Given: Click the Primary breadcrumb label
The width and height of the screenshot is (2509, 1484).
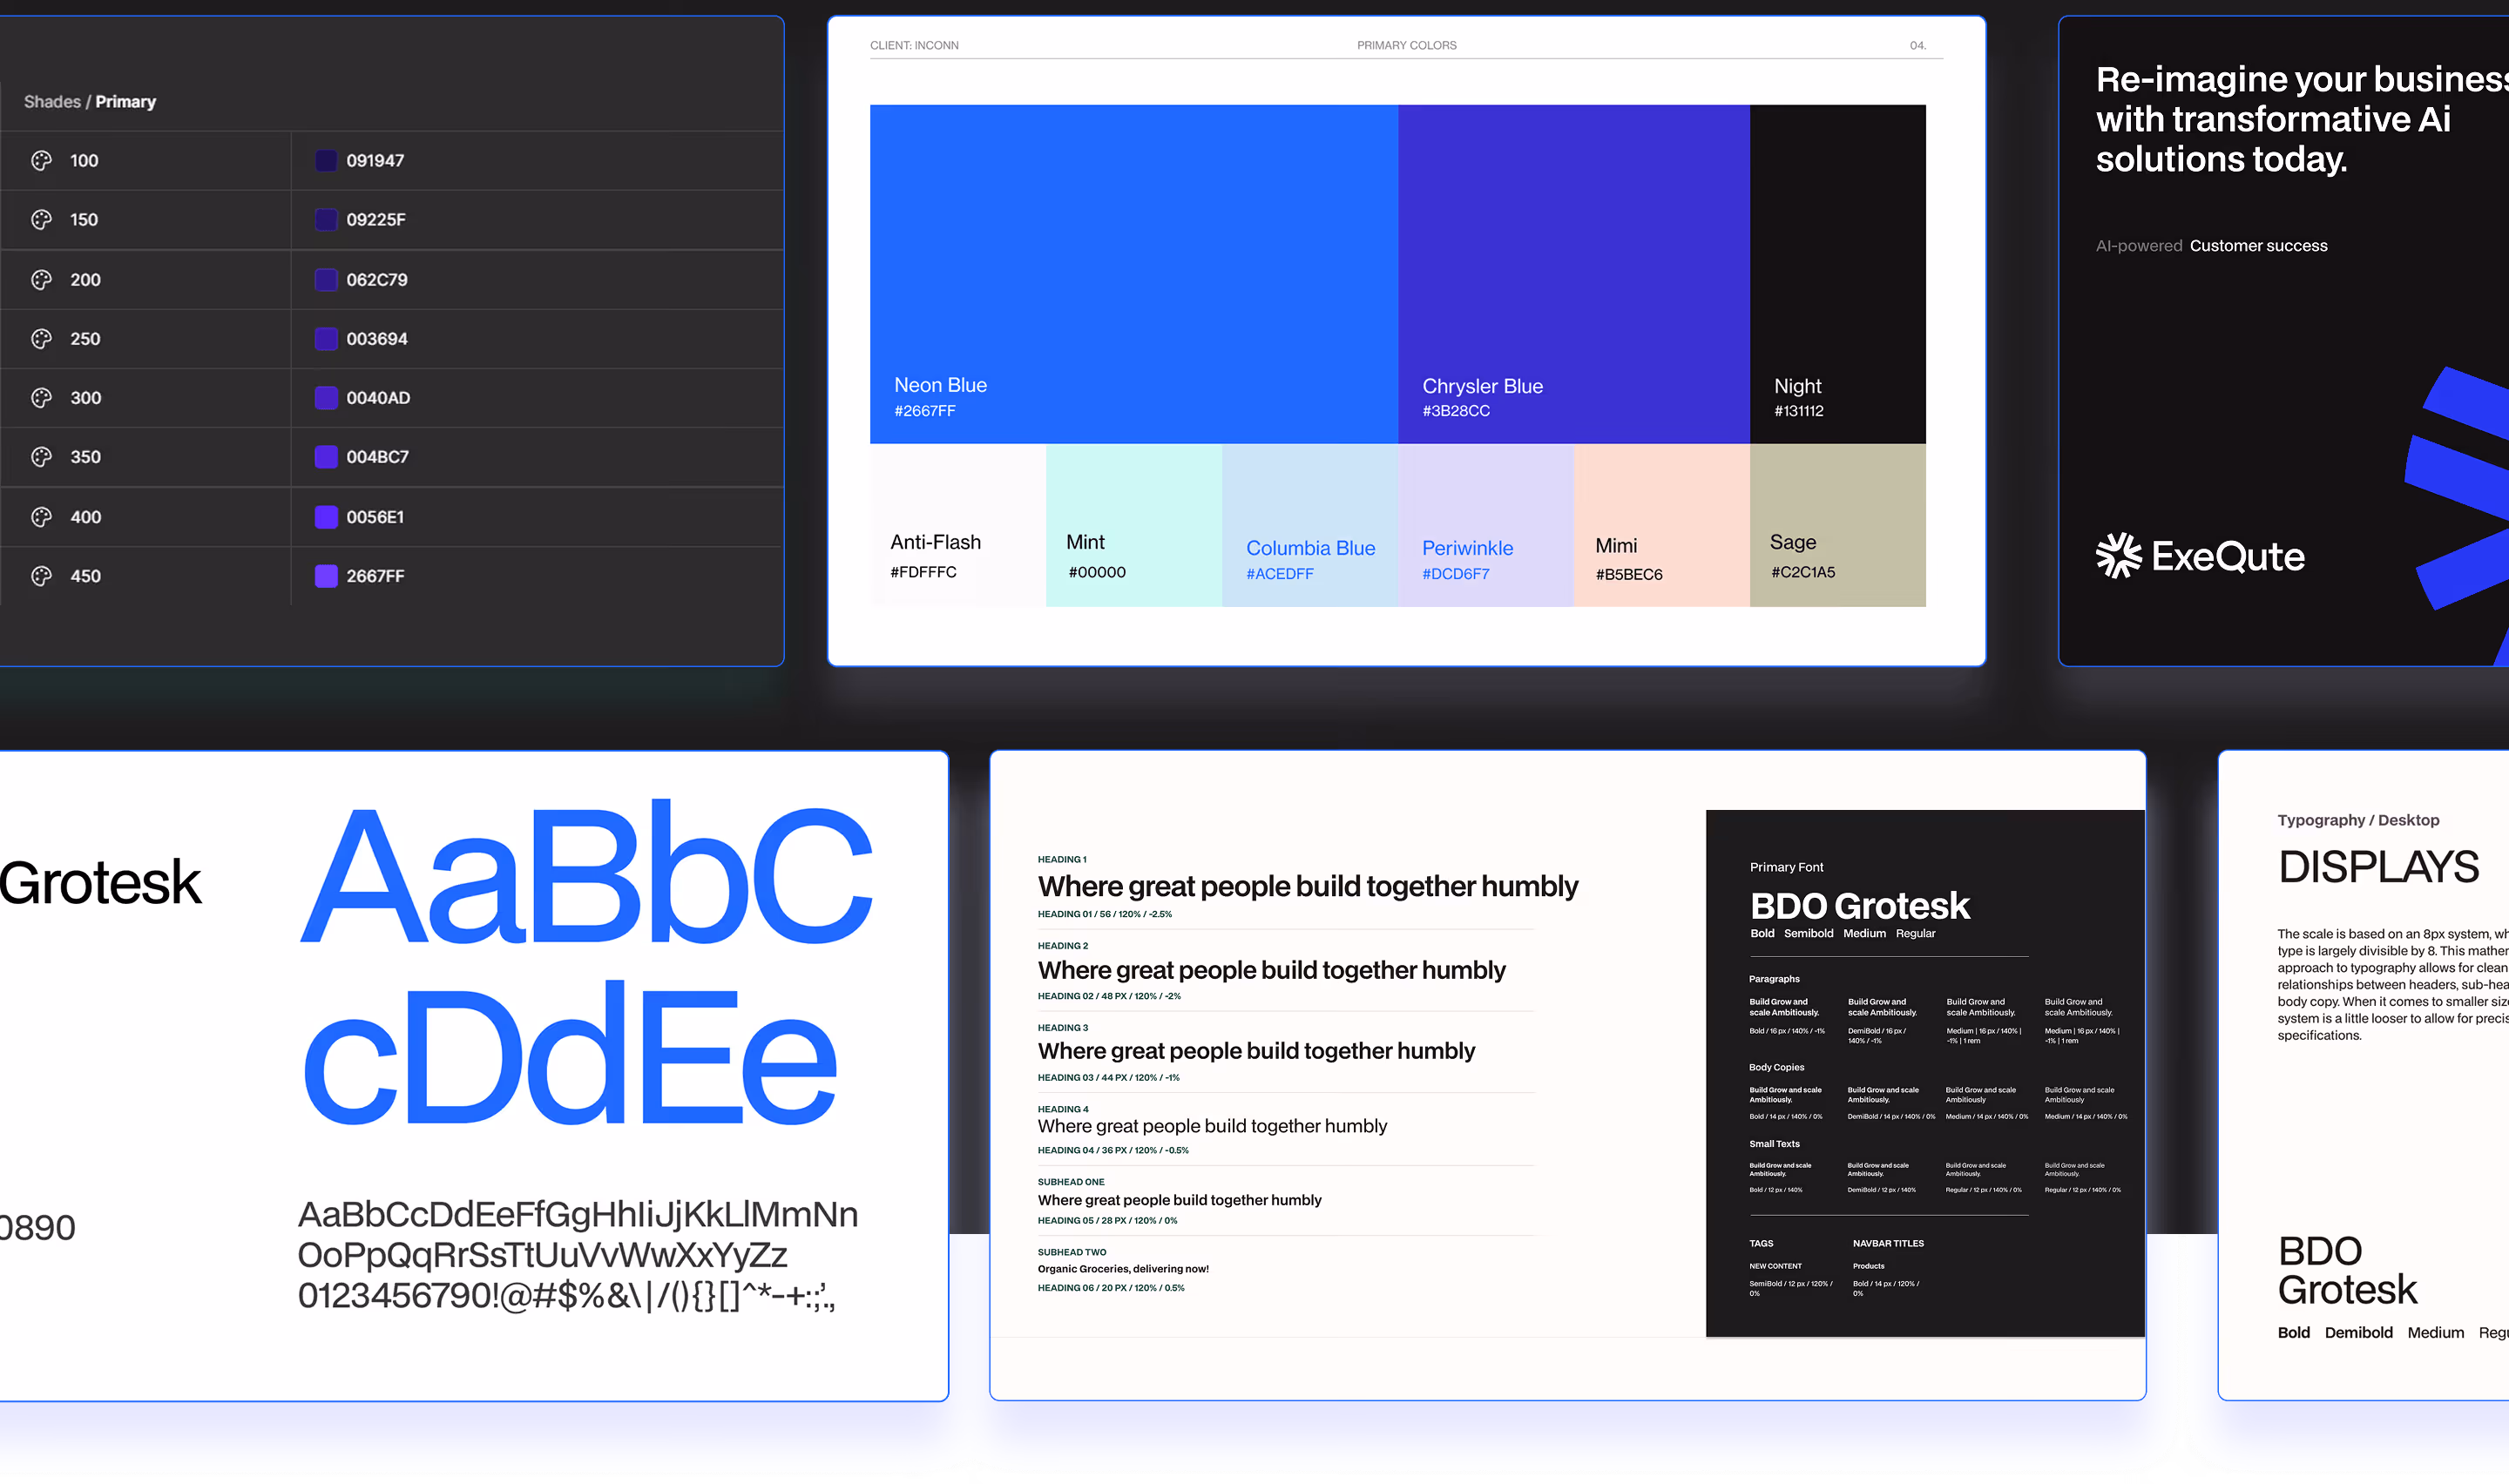Looking at the screenshot, I should point(125,102).
